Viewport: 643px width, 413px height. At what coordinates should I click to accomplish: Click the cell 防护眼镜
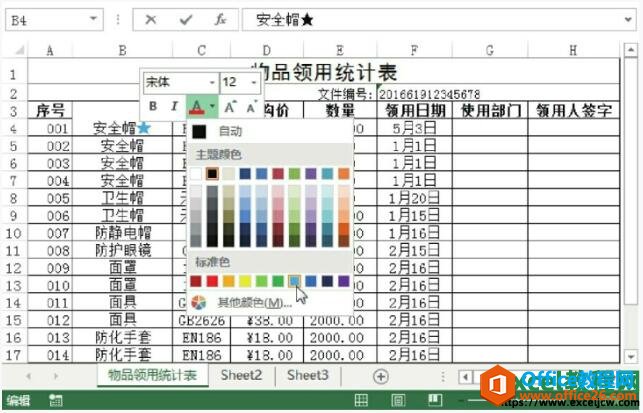pyautogui.click(x=123, y=250)
